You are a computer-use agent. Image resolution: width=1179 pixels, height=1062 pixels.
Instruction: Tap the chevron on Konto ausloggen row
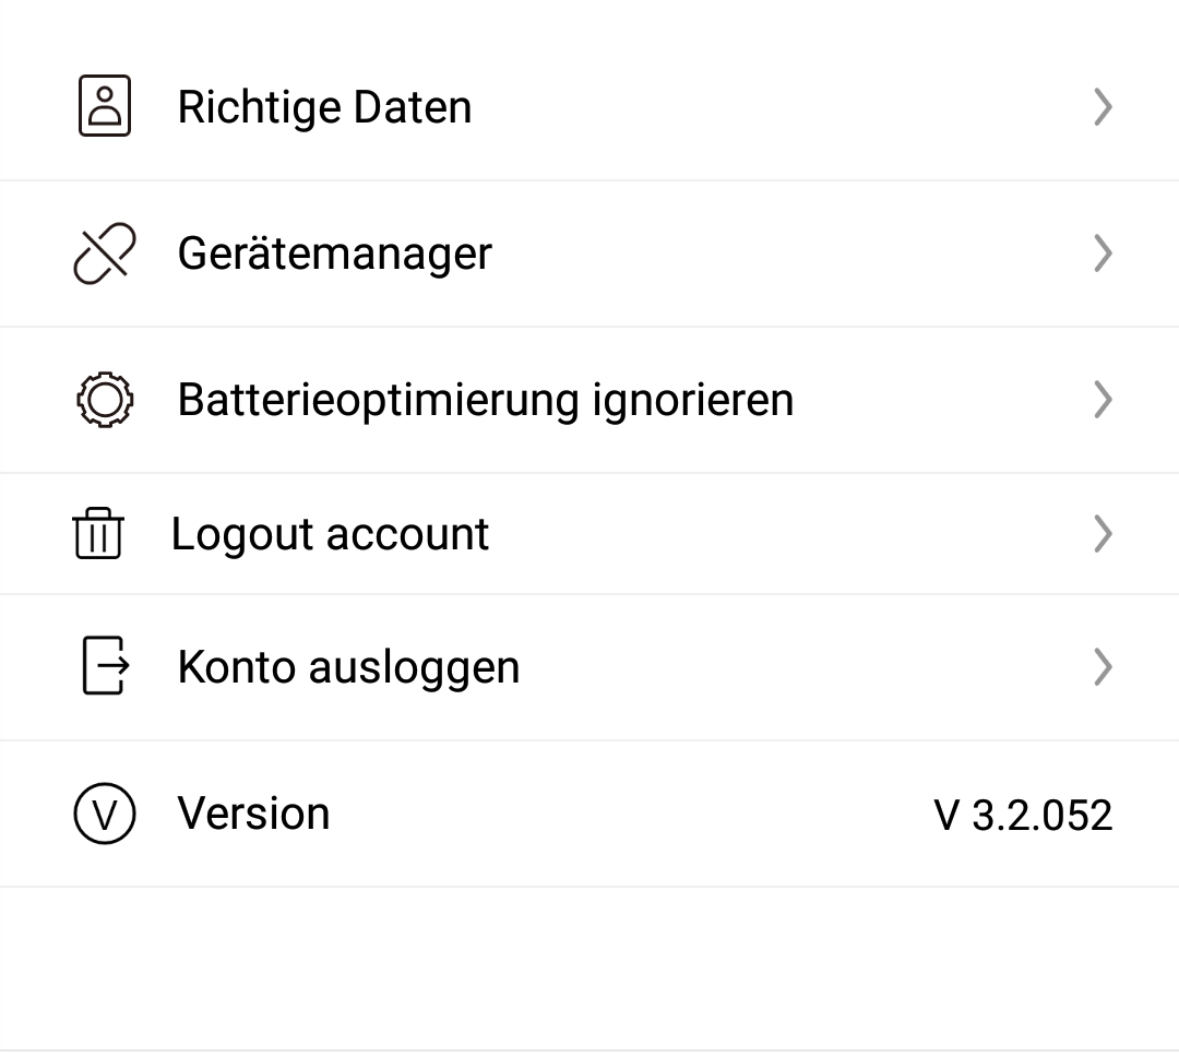tap(1102, 667)
